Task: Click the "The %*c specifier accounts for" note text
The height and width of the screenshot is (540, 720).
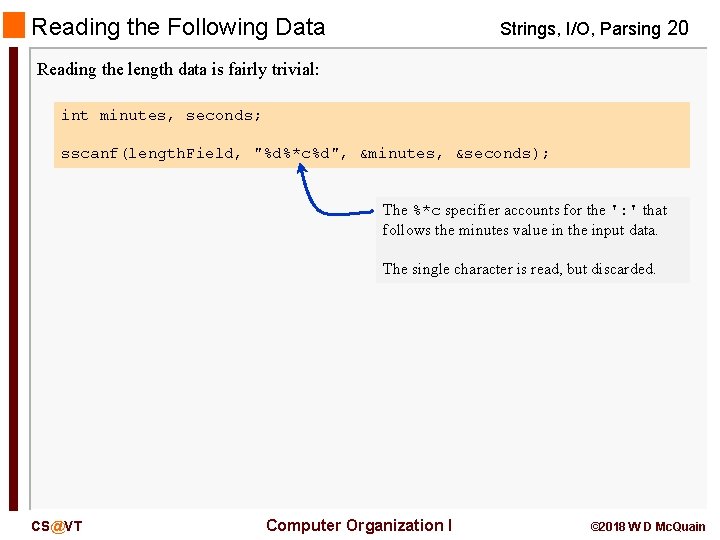Action: pyautogui.click(x=494, y=210)
